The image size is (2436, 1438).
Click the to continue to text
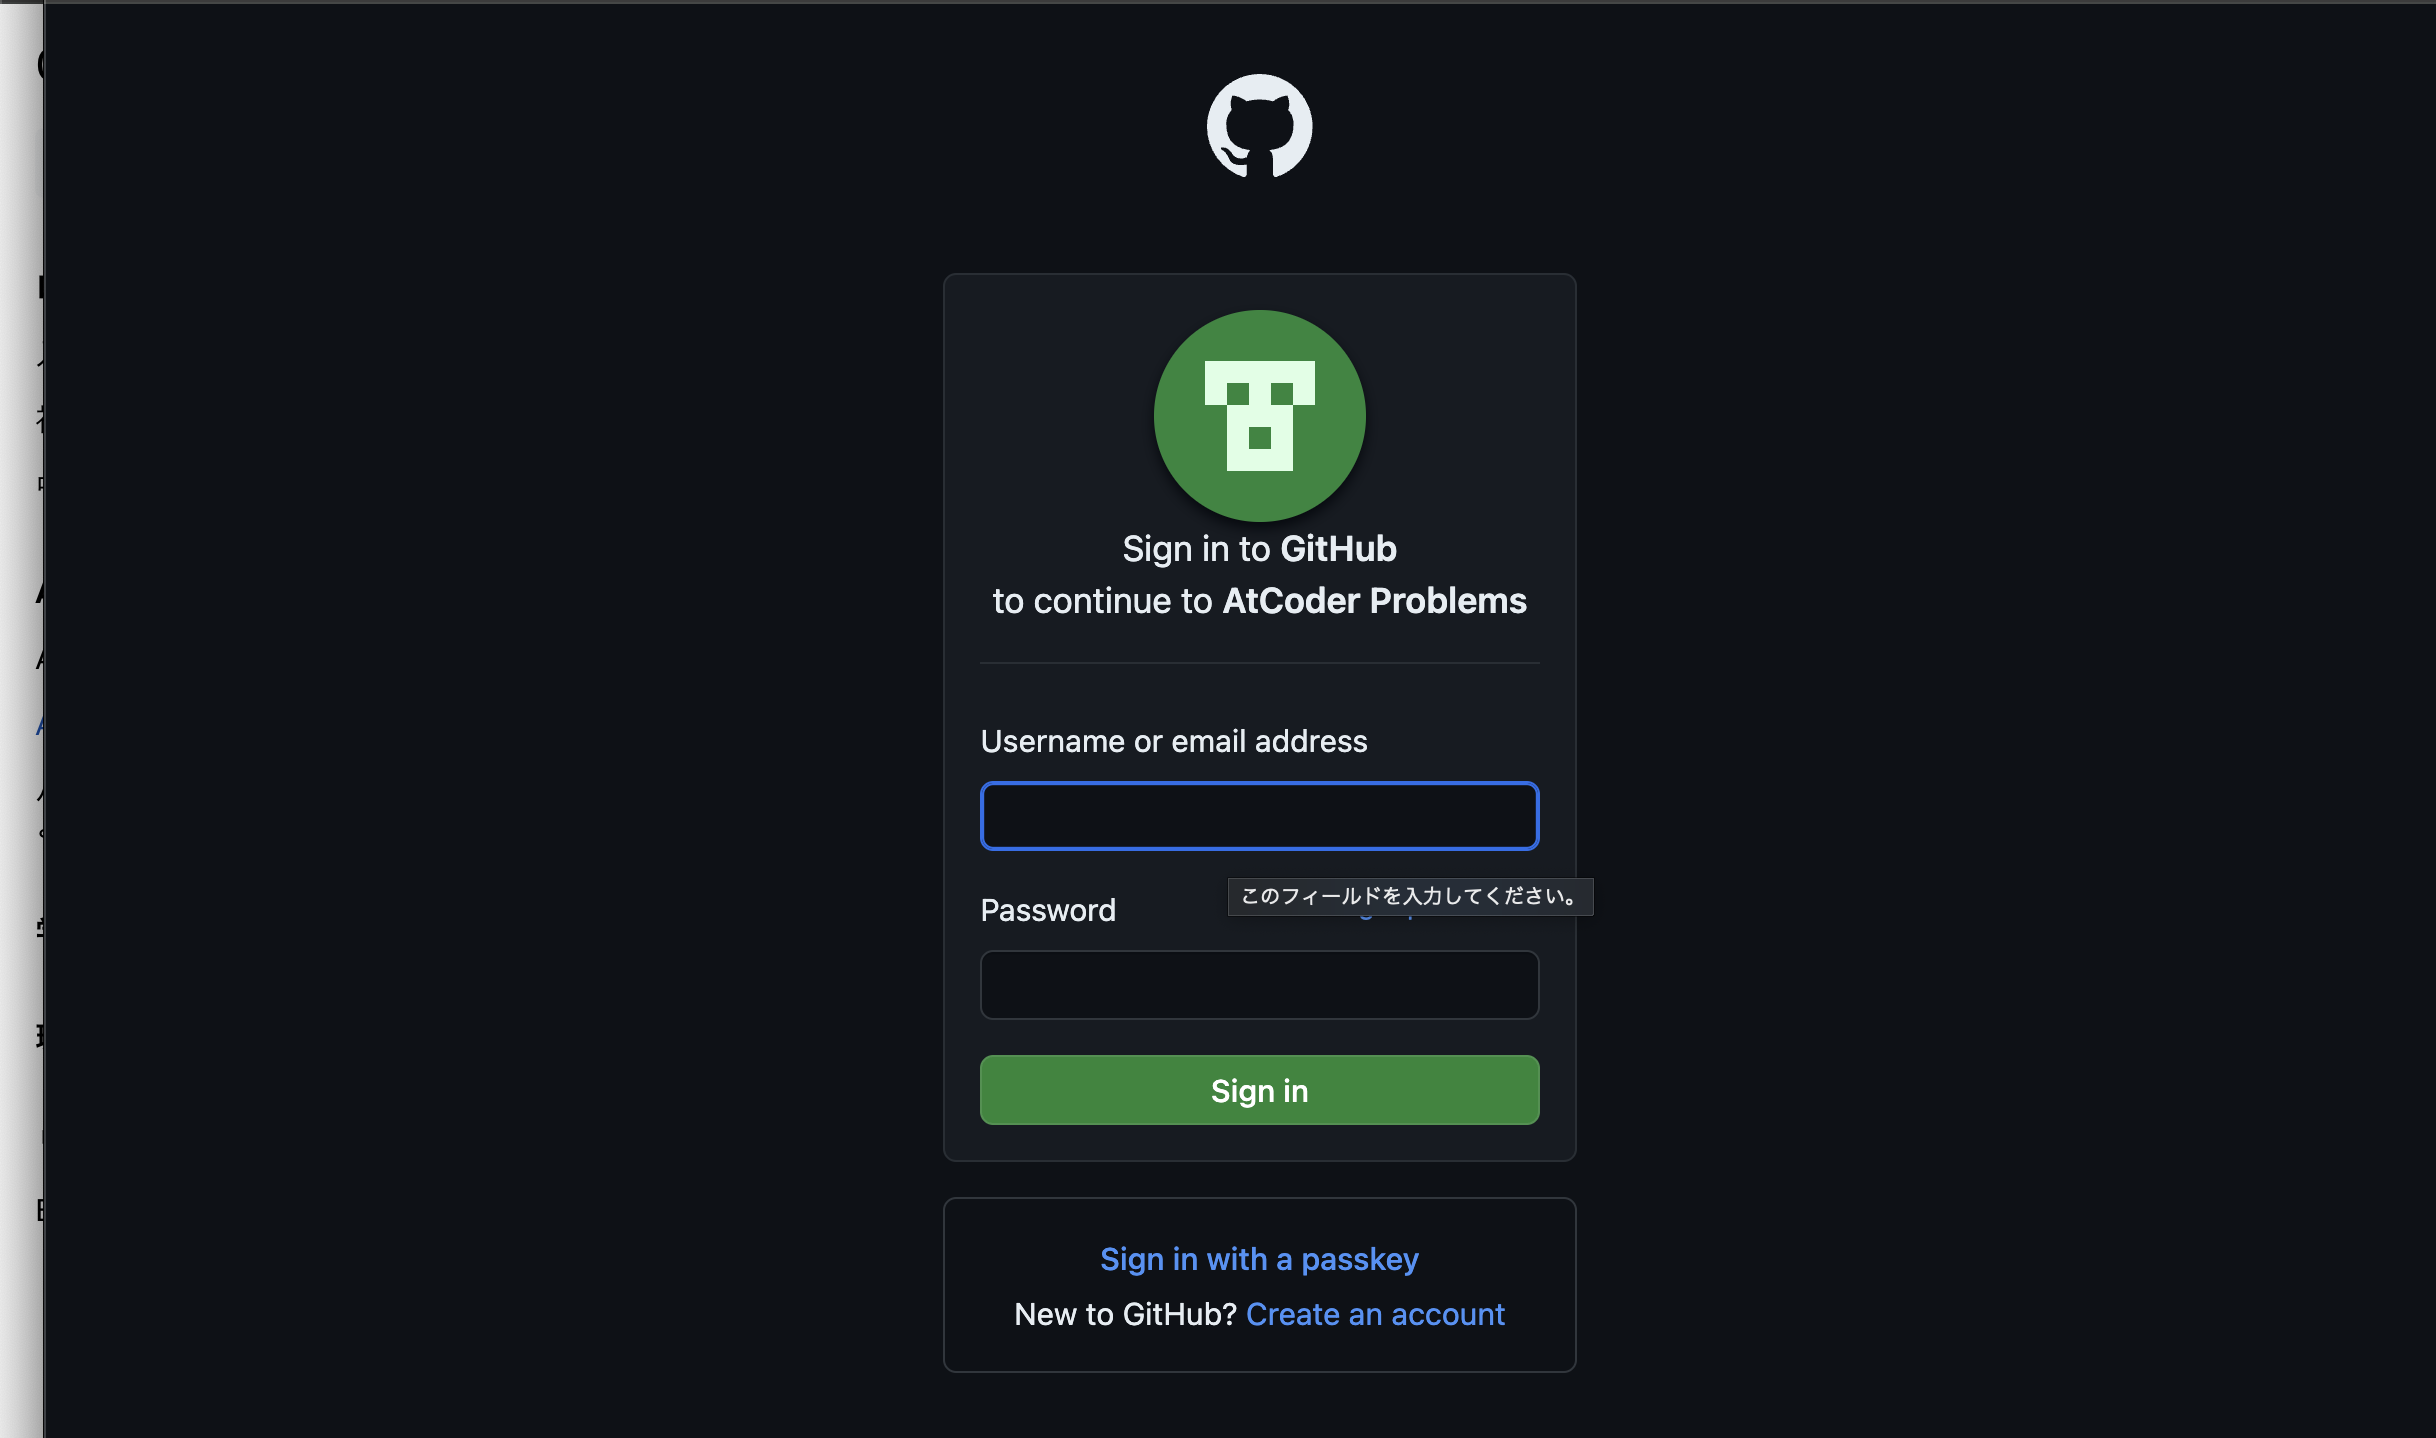1102,601
